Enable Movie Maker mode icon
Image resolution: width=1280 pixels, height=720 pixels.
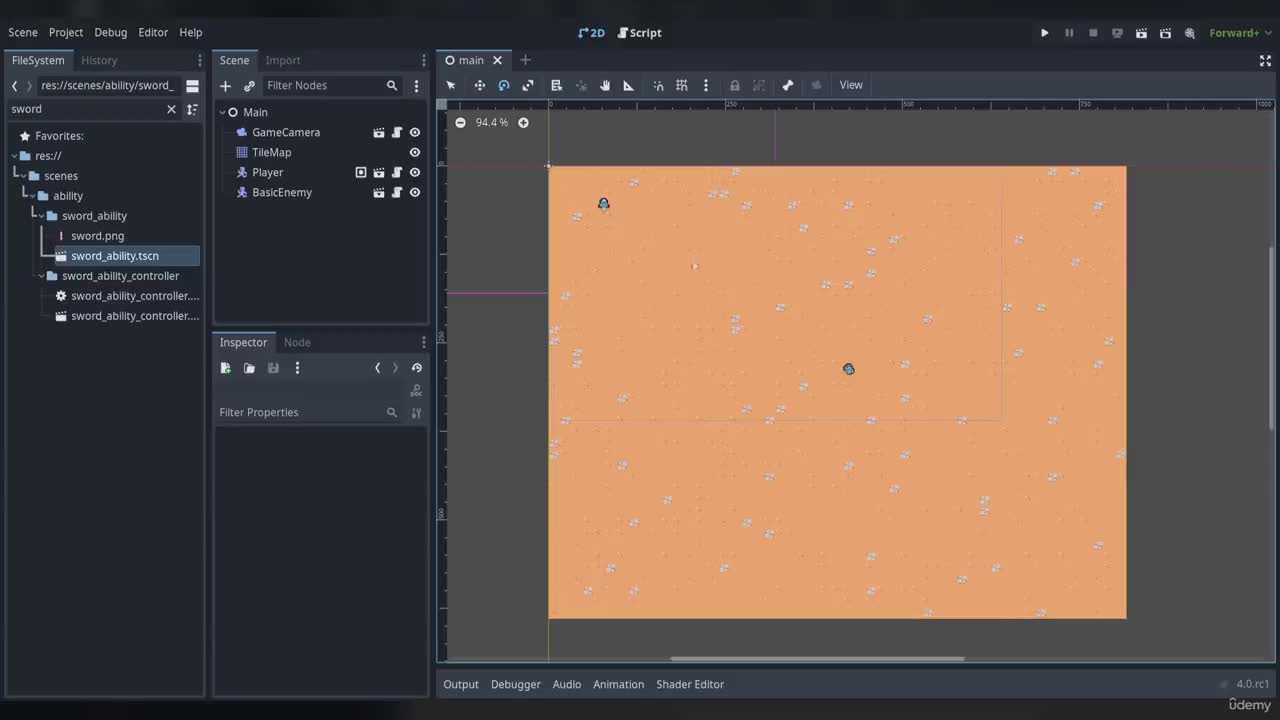point(1190,33)
